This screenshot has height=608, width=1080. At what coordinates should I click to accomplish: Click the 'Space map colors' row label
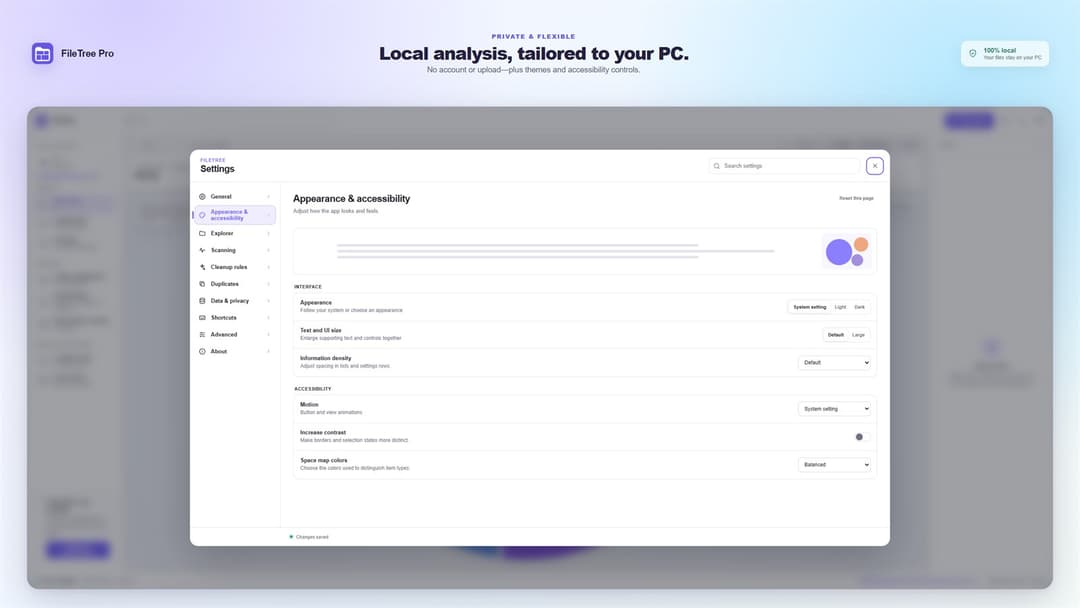pos(324,460)
